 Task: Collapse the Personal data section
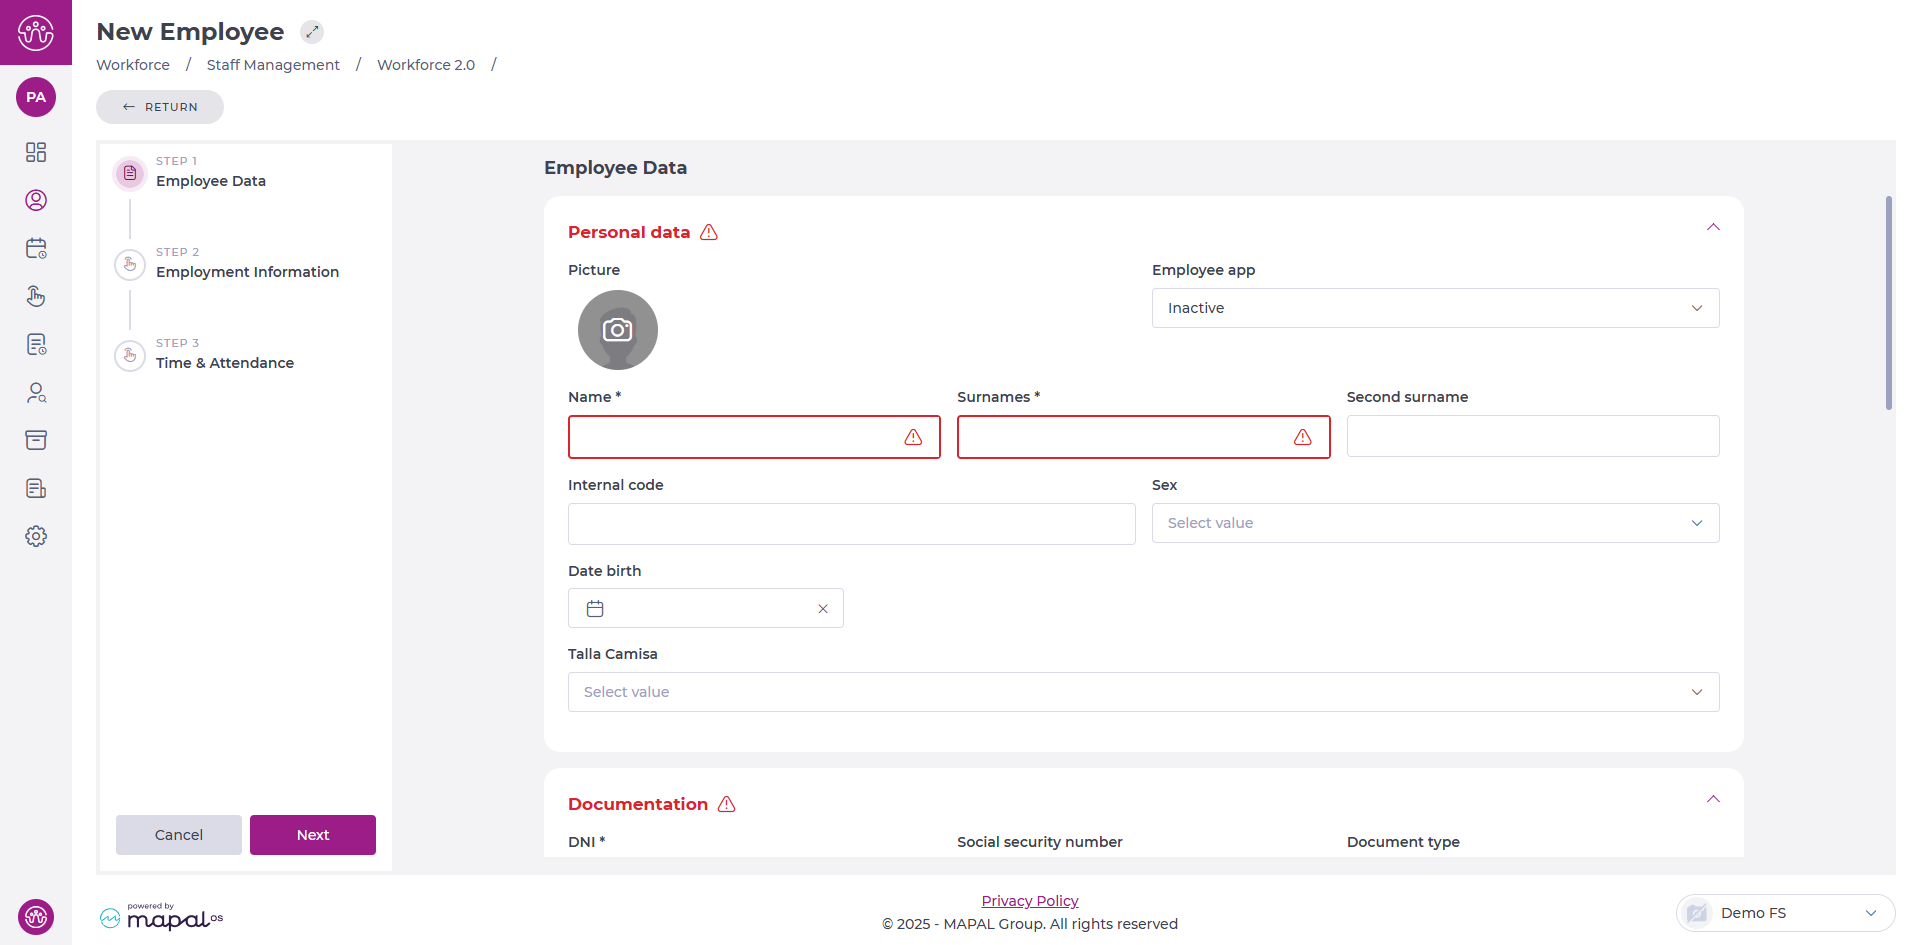(1713, 228)
